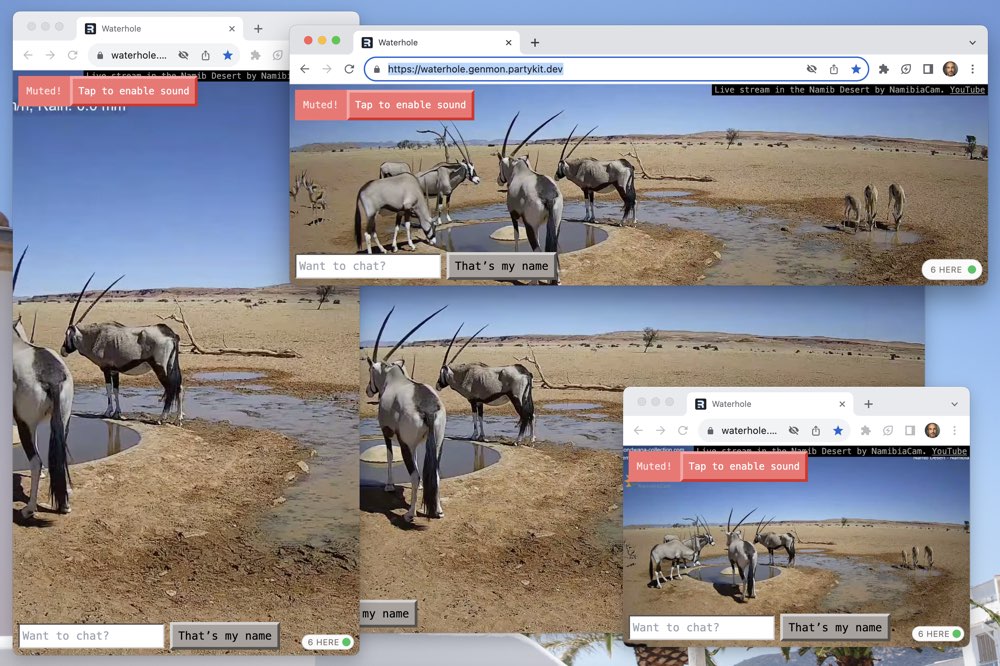
Task: Focus the Want to chat? field in the left window
Action: (91, 636)
